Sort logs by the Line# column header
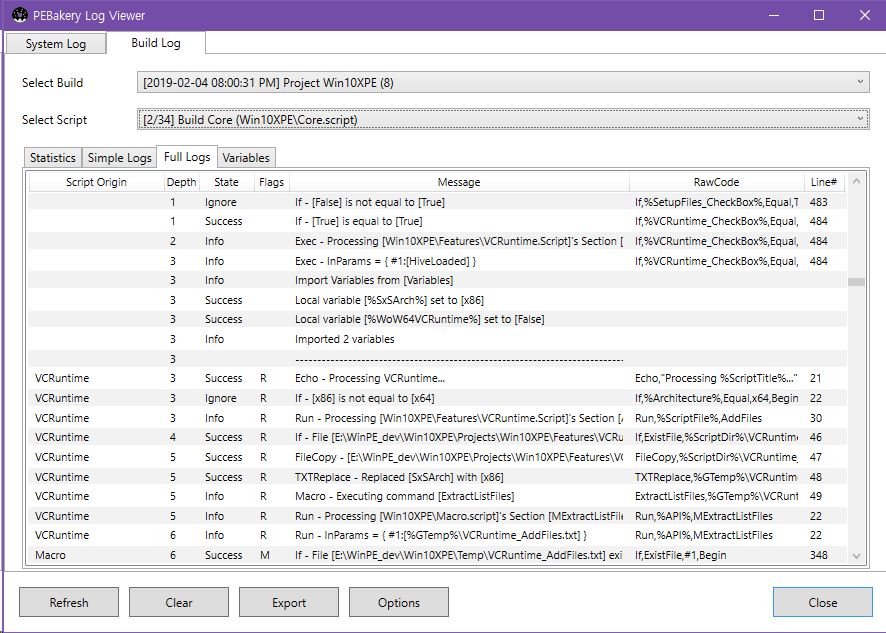The width and height of the screenshot is (886, 633). (x=823, y=182)
